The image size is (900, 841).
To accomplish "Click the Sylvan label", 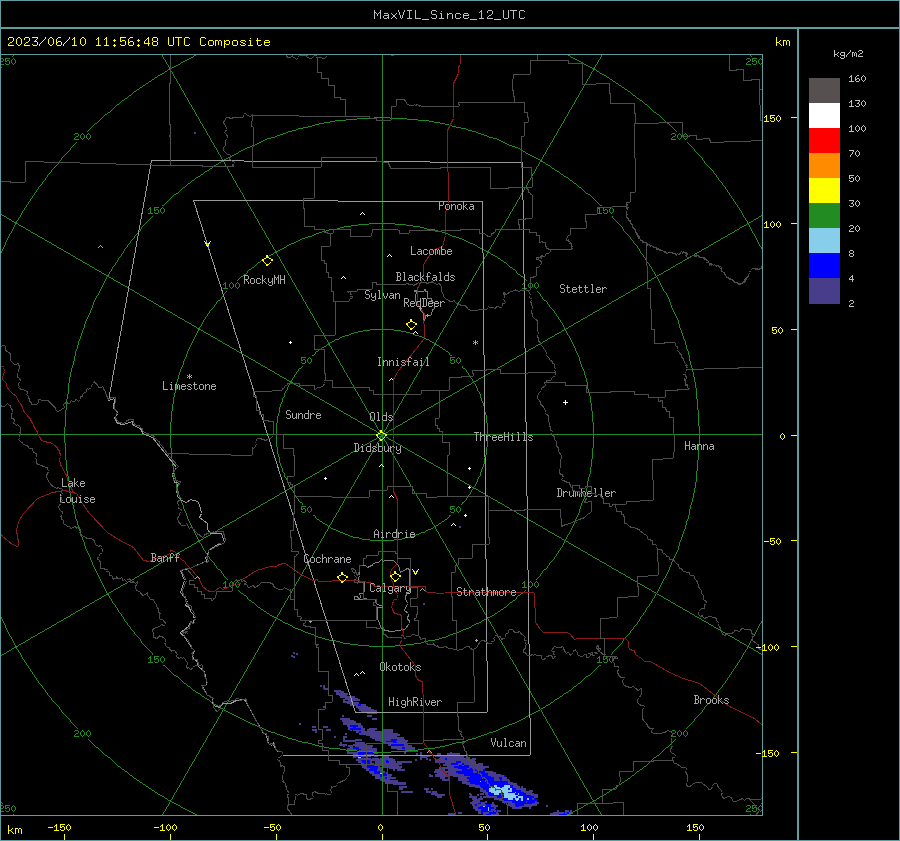I will coord(382,295).
